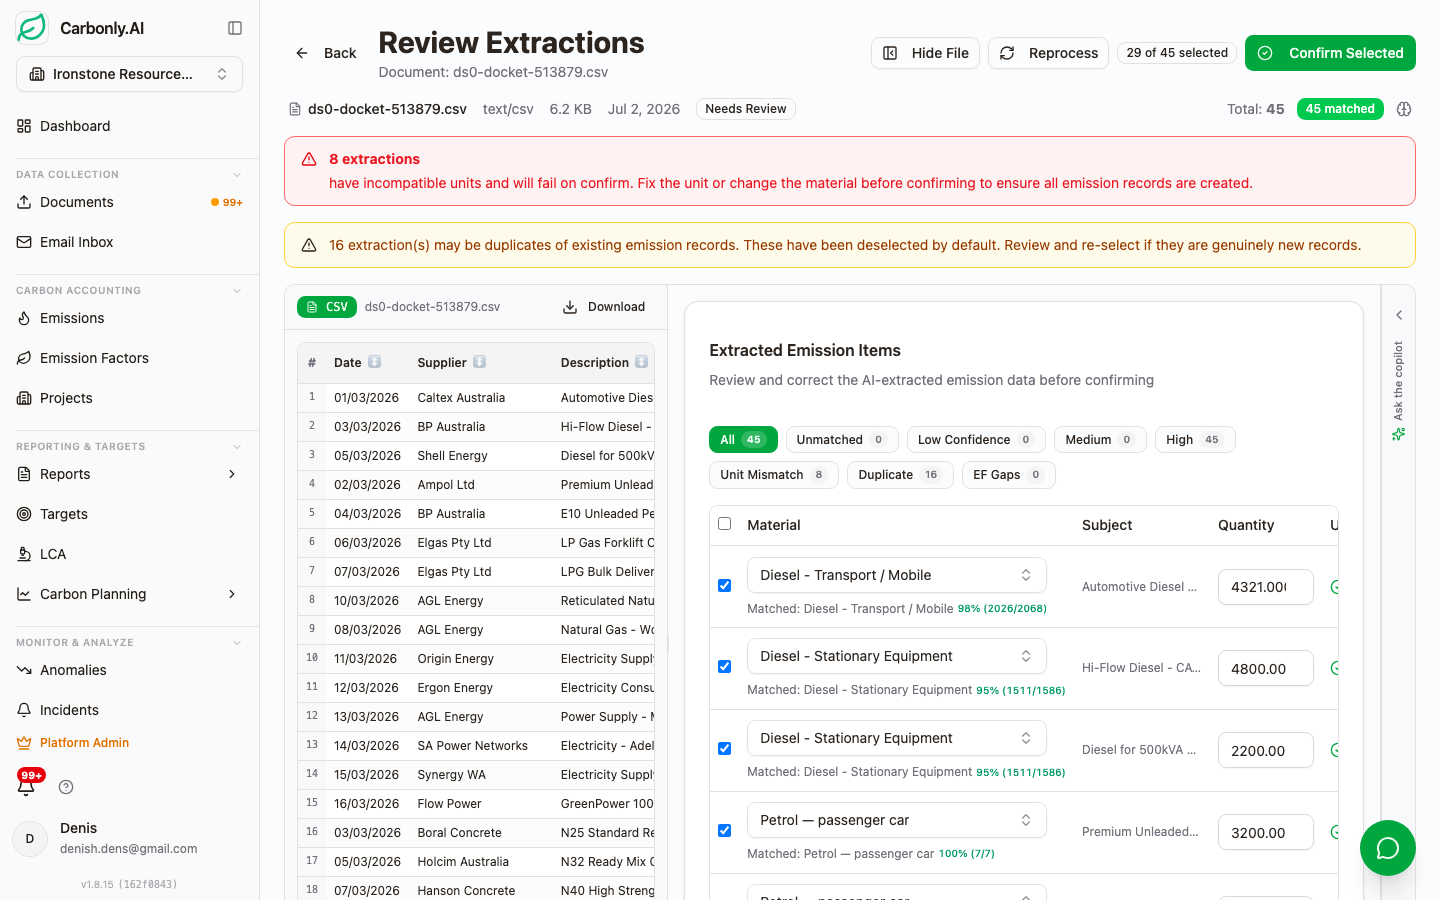Viewport: 1440px width, 900px height.
Task: Uncheck the Petrol — passenger car row checkbox
Action: 725,831
